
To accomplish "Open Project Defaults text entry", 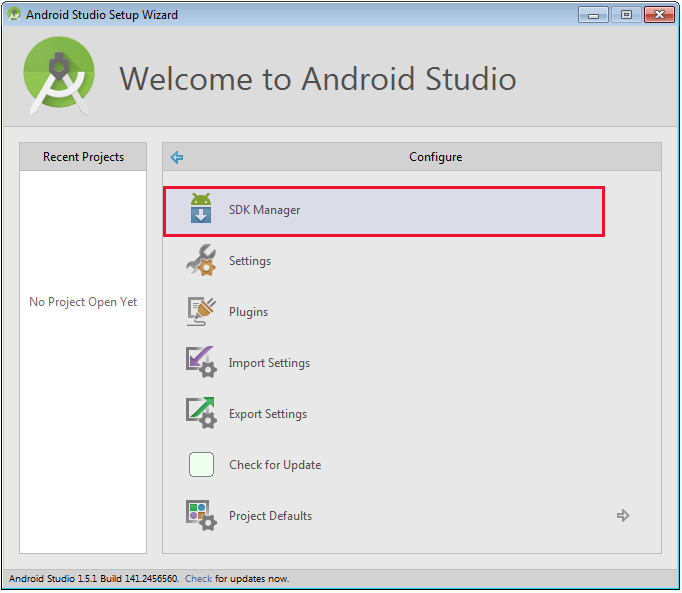I will 271,516.
